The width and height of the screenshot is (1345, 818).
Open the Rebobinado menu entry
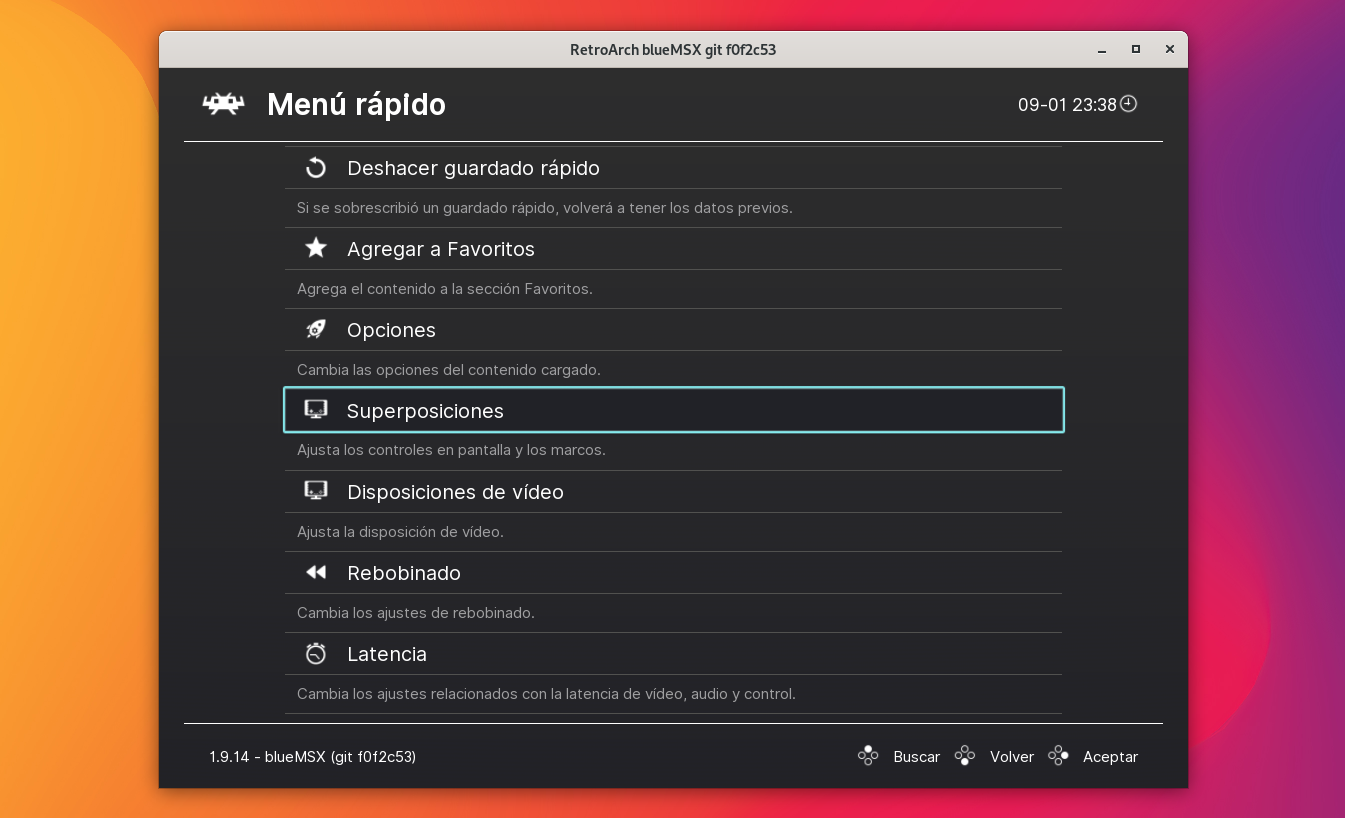pos(673,573)
